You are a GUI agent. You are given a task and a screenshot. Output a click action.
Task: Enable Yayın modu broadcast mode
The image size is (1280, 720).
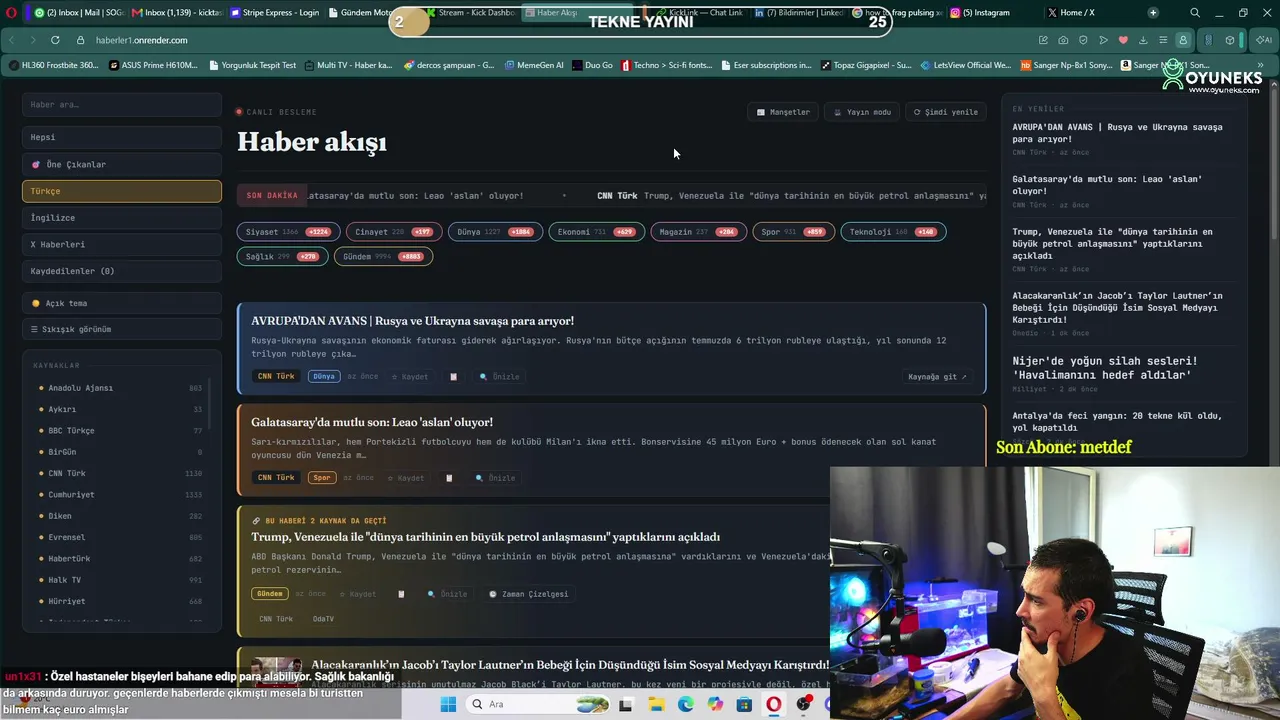click(x=862, y=112)
